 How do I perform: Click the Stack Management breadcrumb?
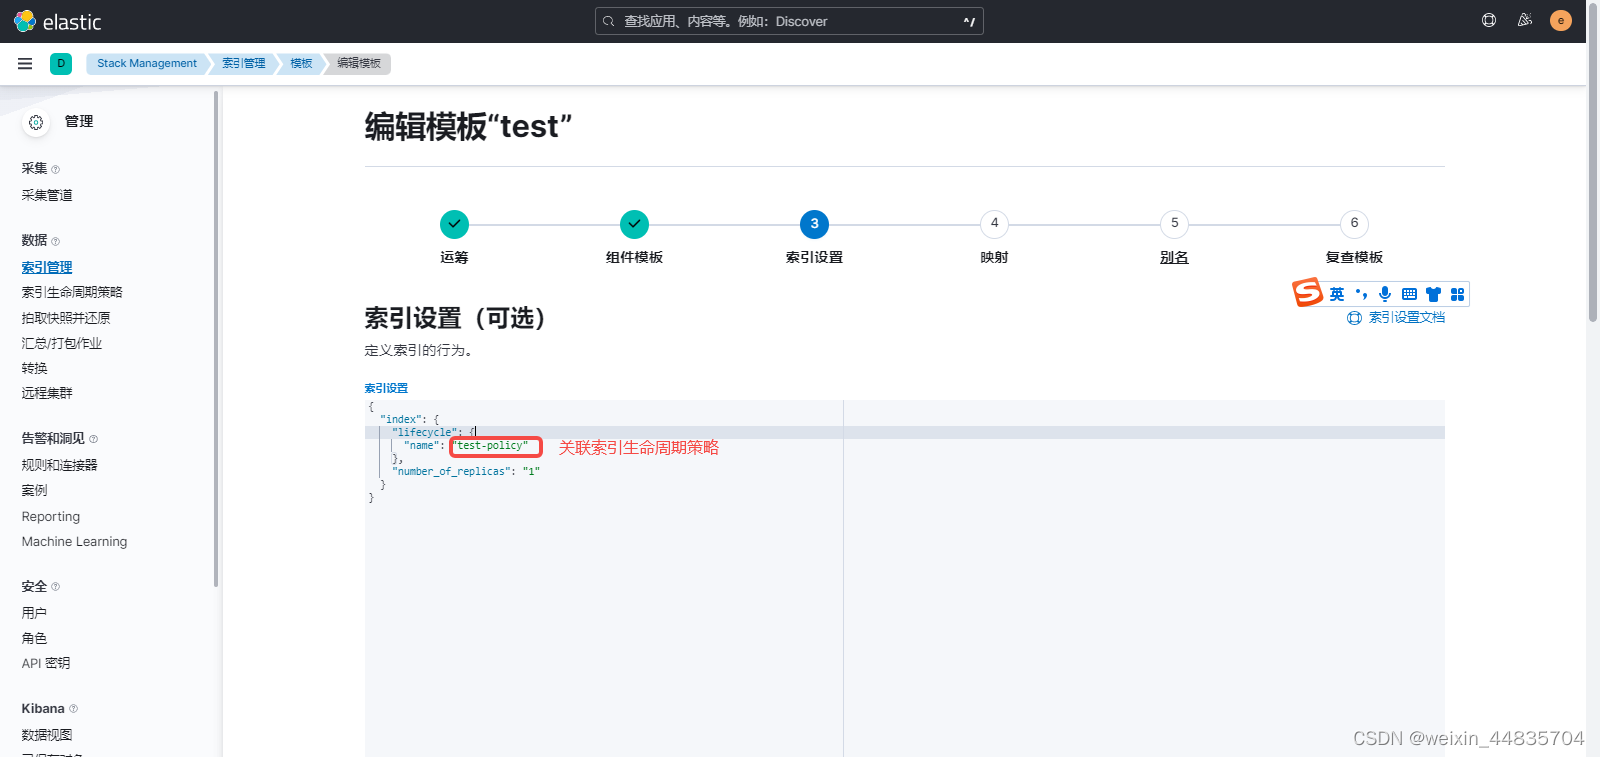tap(147, 63)
